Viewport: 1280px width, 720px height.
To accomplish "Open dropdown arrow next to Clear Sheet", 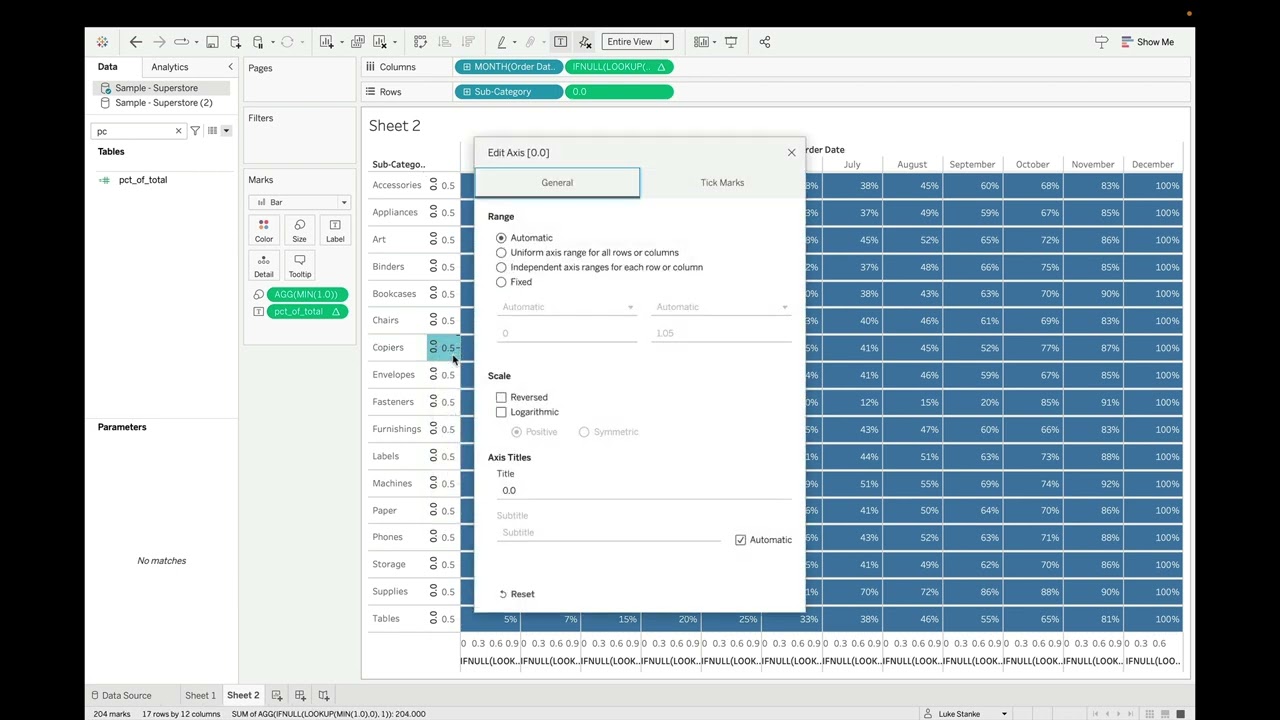I will click(394, 43).
